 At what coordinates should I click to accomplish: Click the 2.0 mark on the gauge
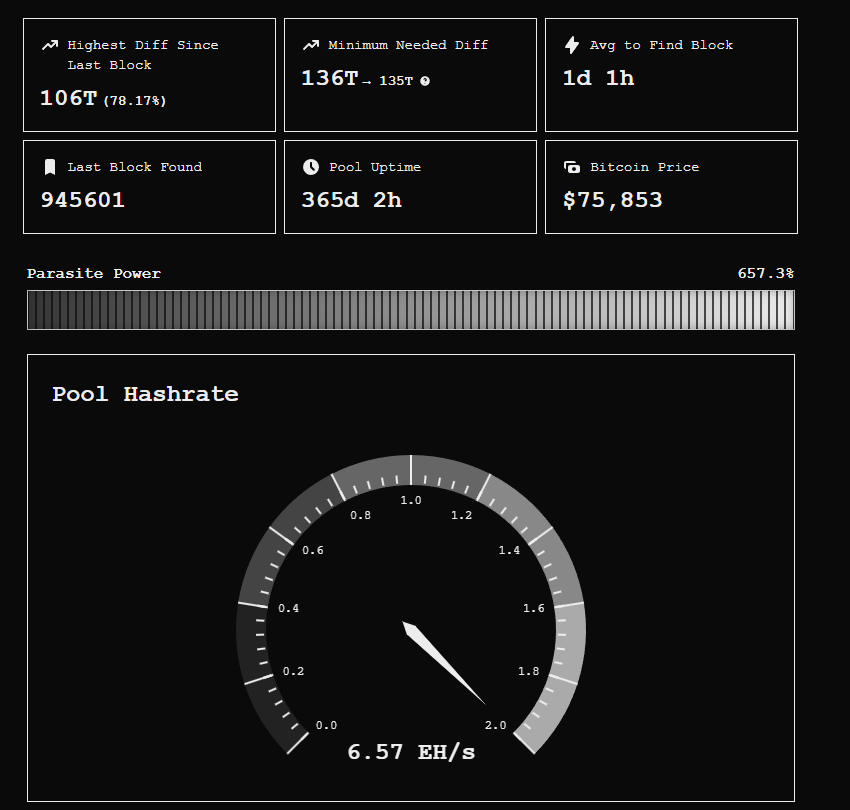(495, 725)
